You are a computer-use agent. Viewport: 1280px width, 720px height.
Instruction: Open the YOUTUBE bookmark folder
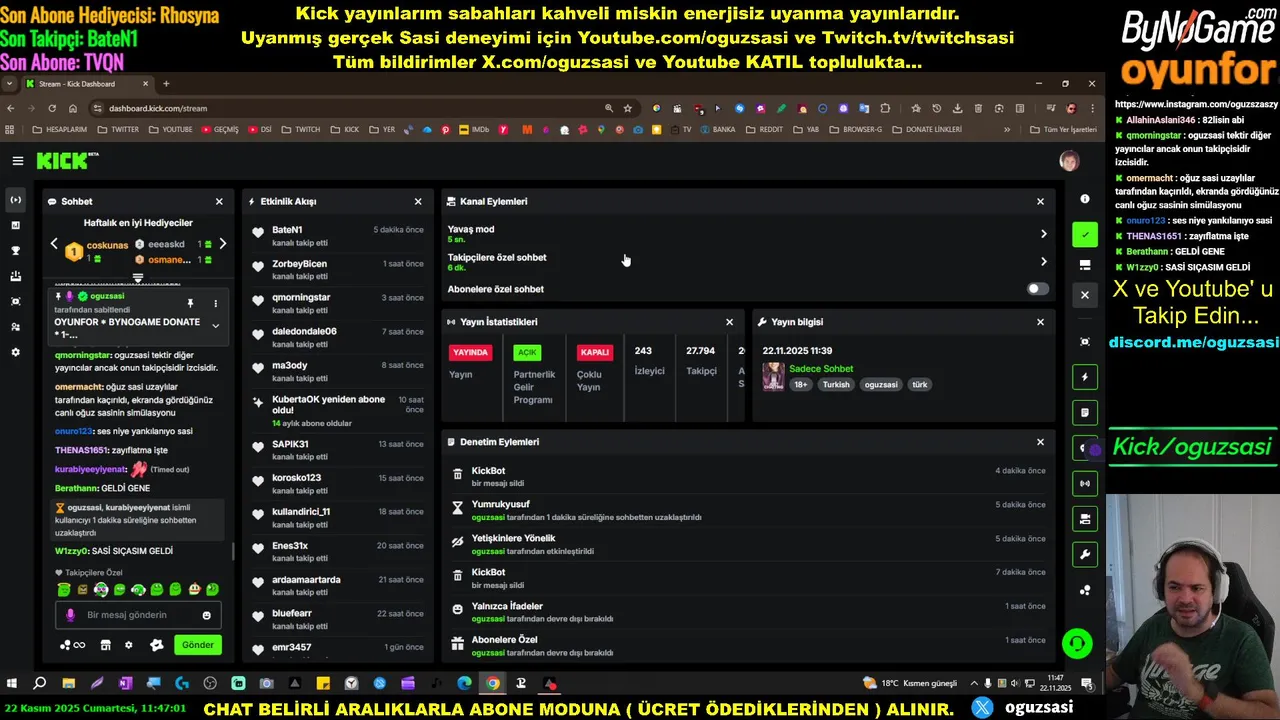tap(170, 129)
